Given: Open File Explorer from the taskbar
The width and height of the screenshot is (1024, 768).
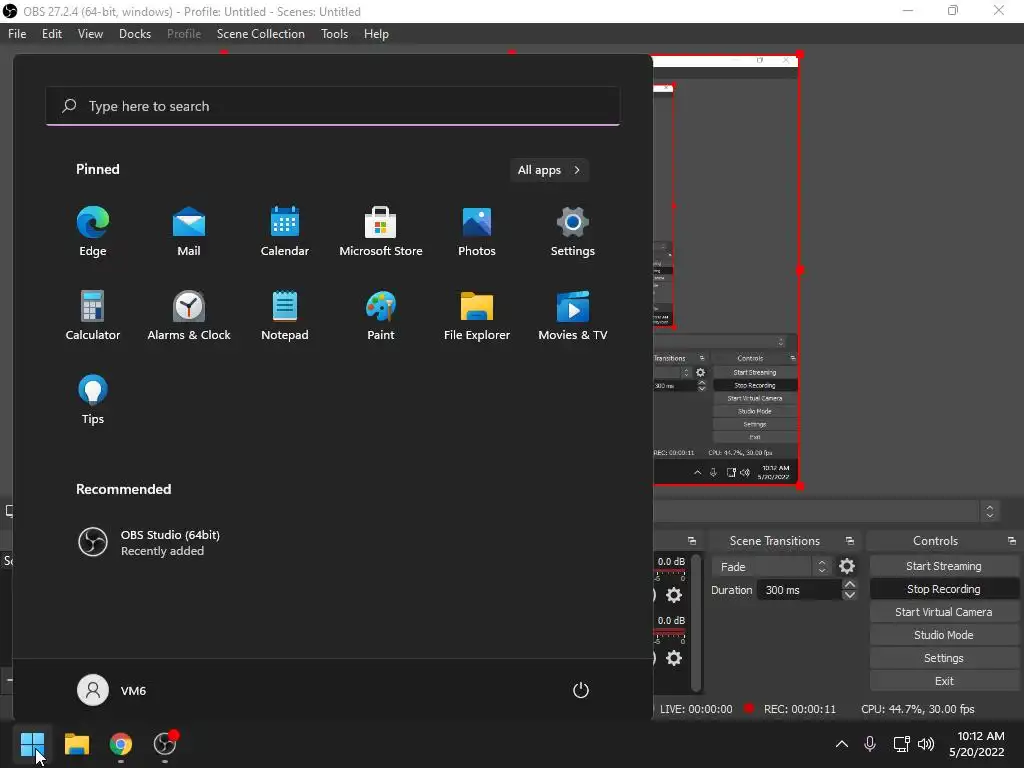Looking at the screenshot, I should 76,744.
